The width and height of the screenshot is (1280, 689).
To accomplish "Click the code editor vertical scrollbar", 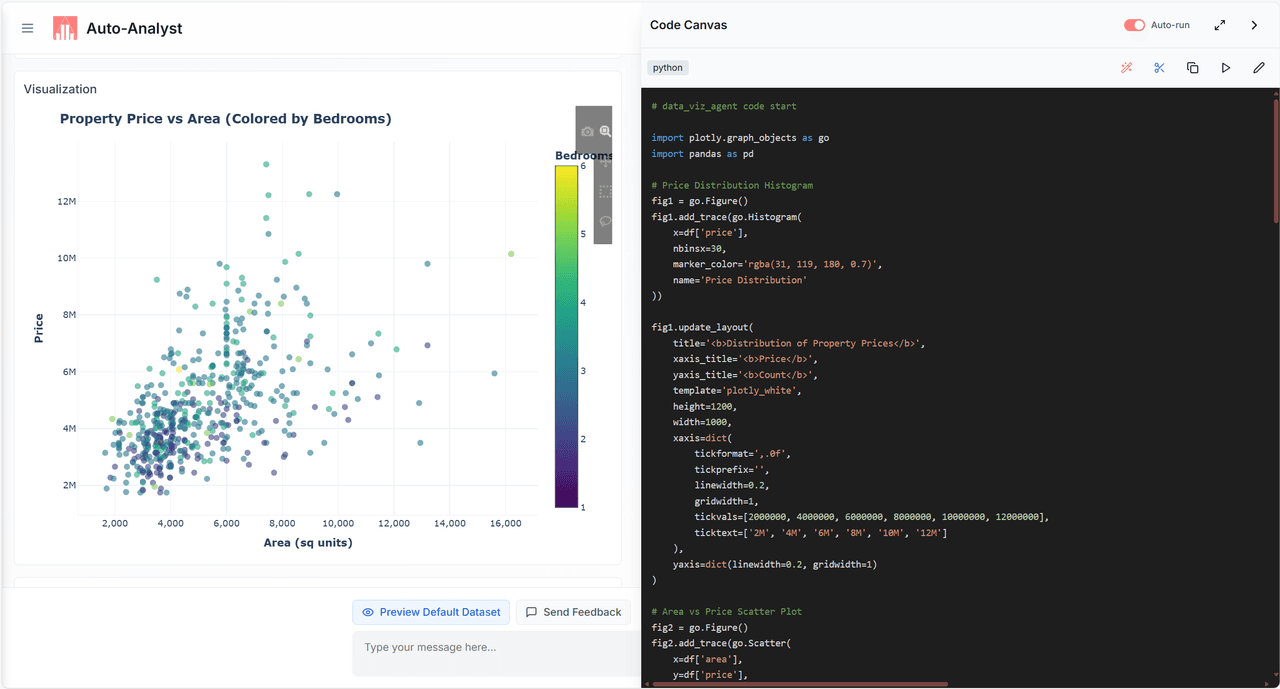I will (x=1275, y=160).
